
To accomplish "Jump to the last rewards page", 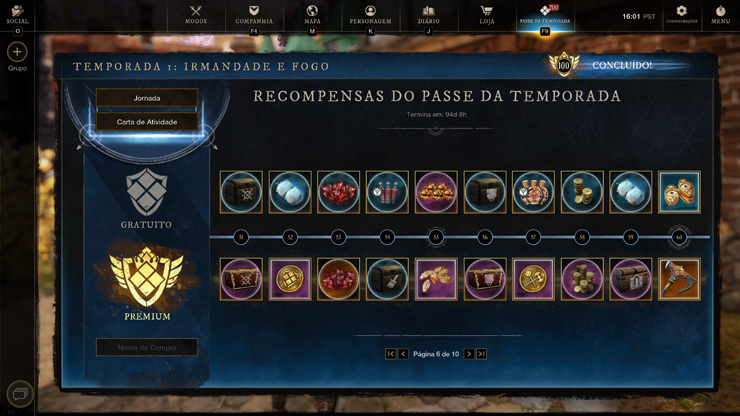I will [481, 354].
